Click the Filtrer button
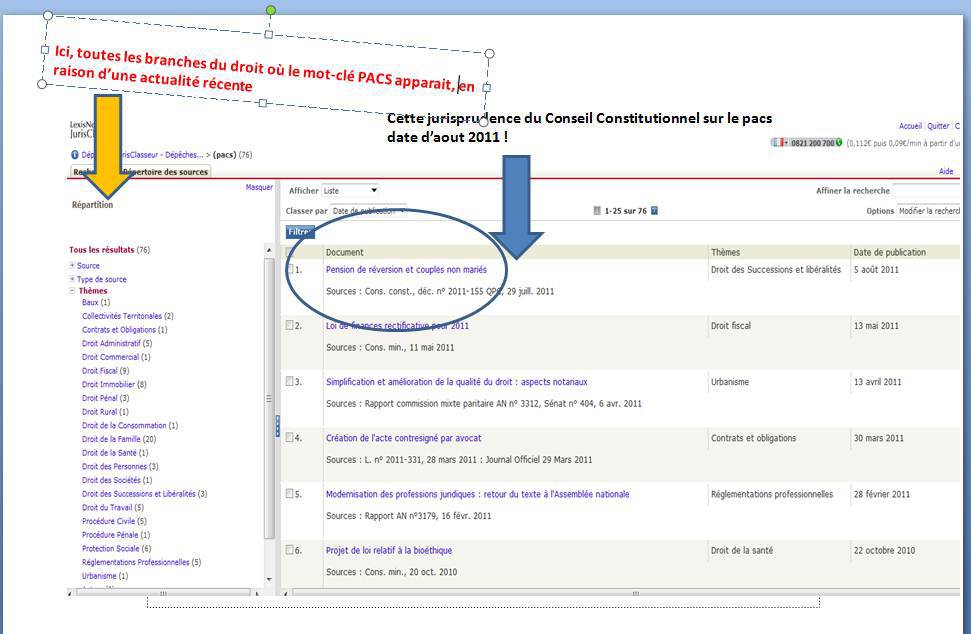 click(x=299, y=232)
